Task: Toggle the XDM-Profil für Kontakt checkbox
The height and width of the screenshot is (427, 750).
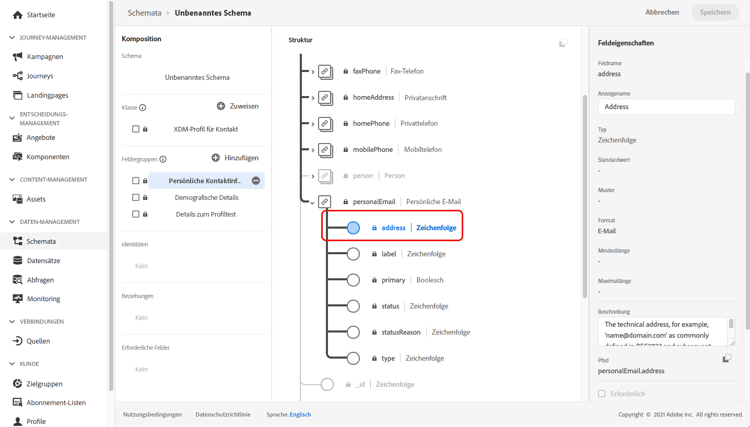Action: pyautogui.click(x=136, y=129)
